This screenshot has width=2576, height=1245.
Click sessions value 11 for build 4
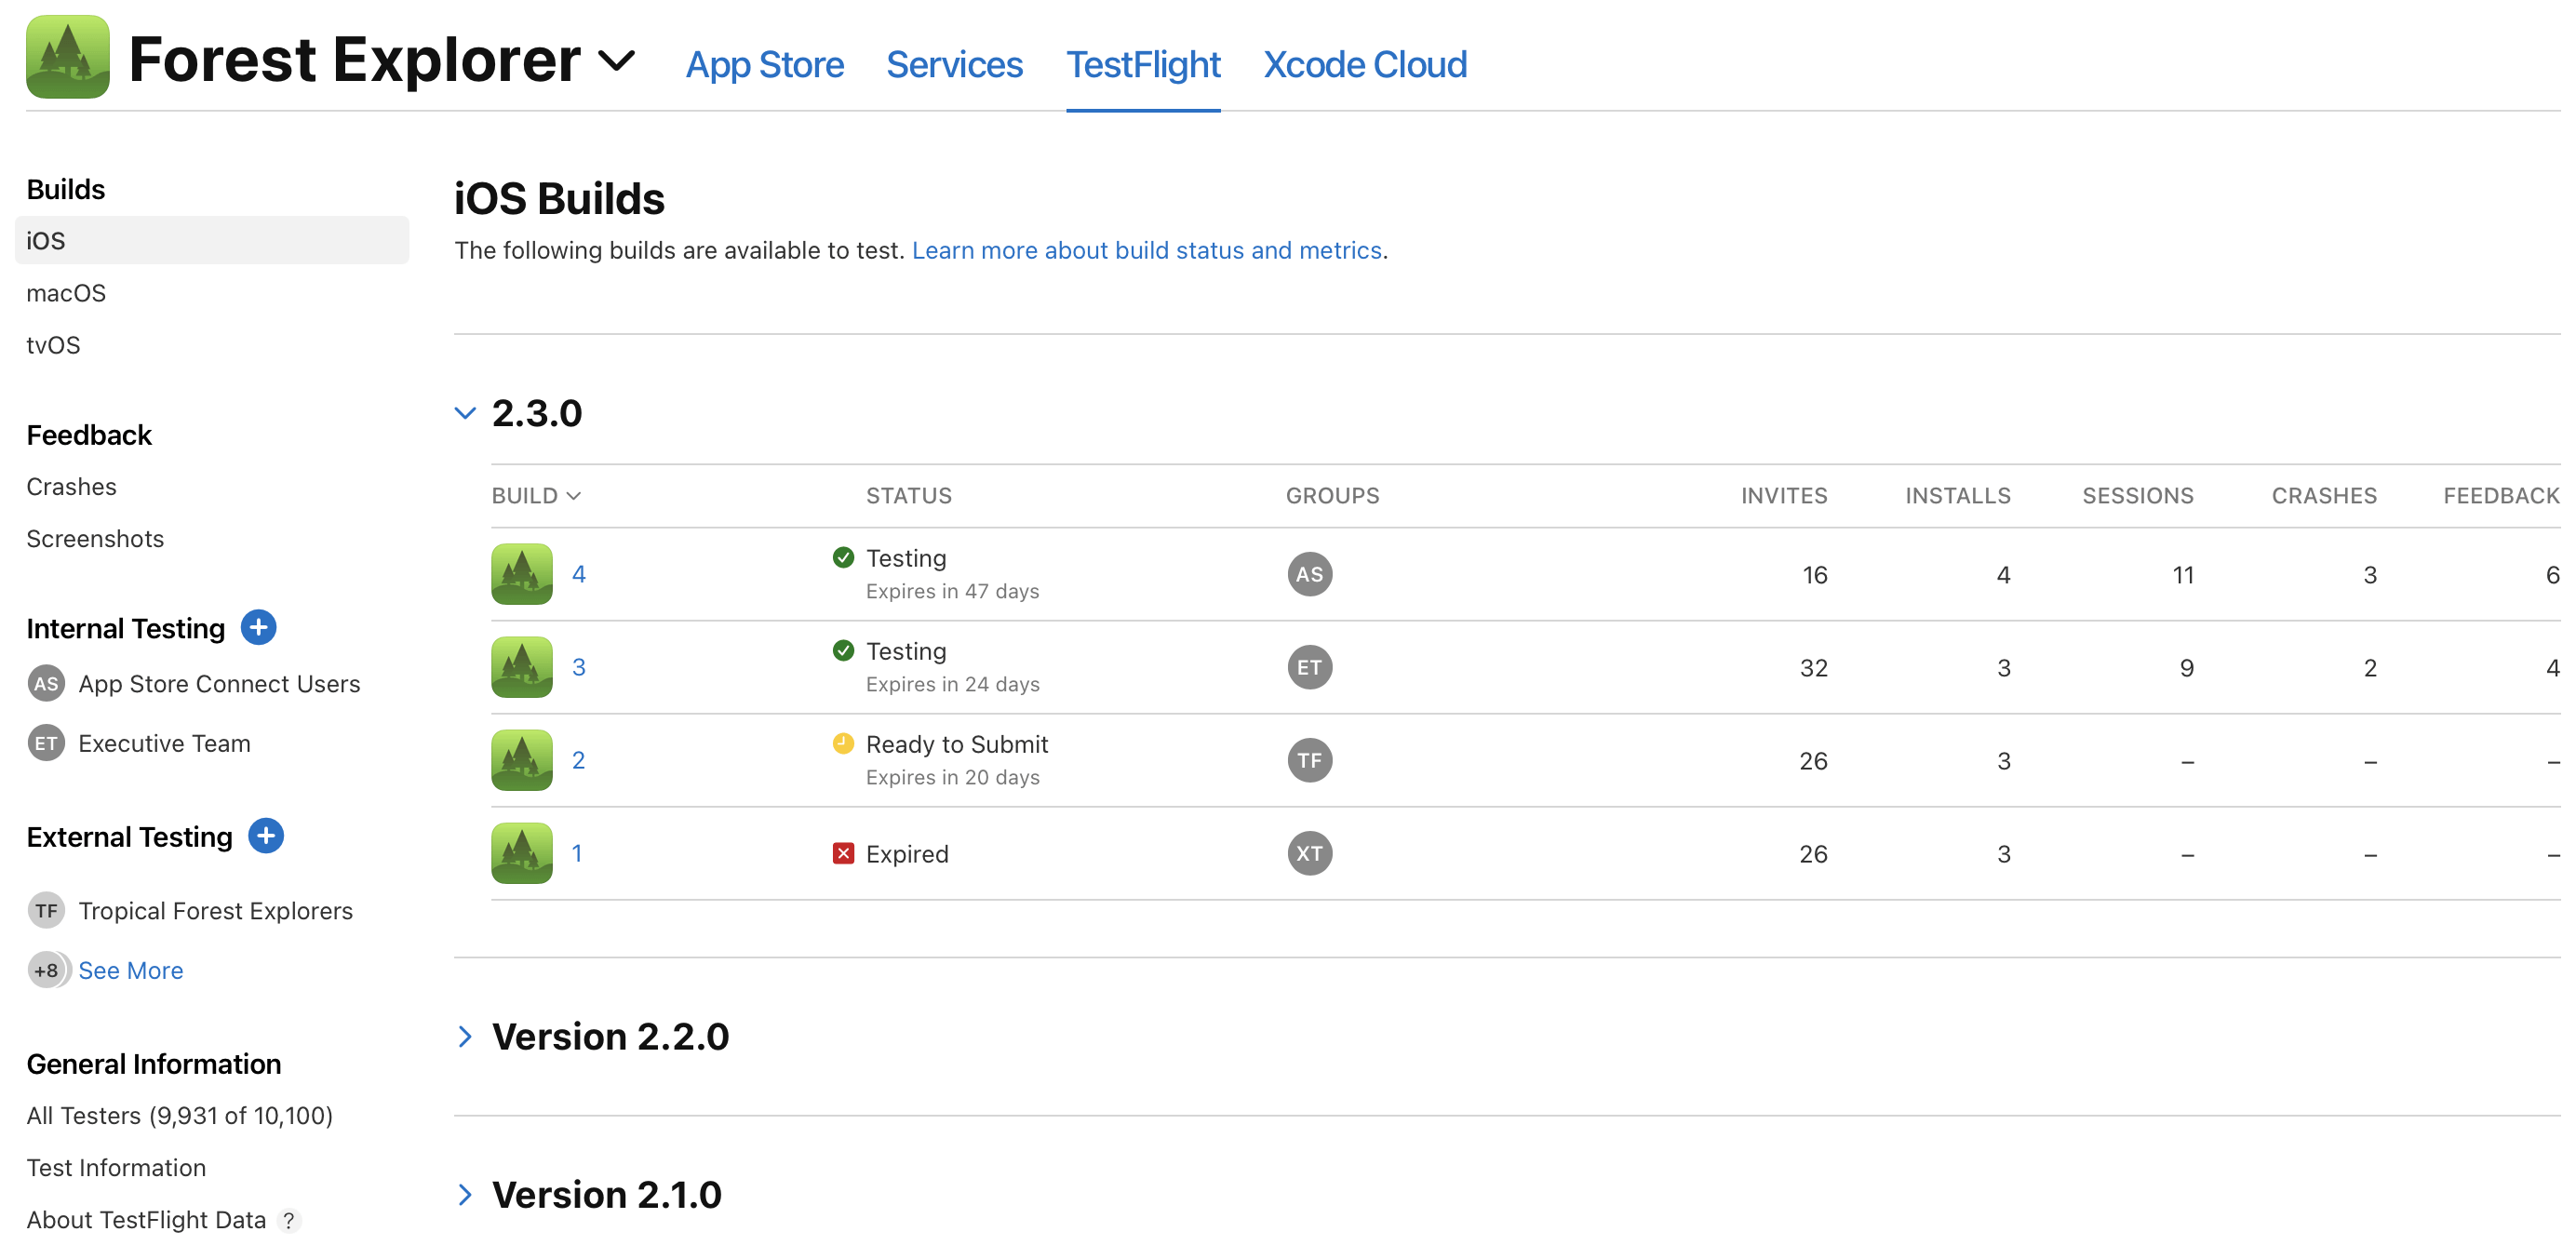[x=2183, y=575]
